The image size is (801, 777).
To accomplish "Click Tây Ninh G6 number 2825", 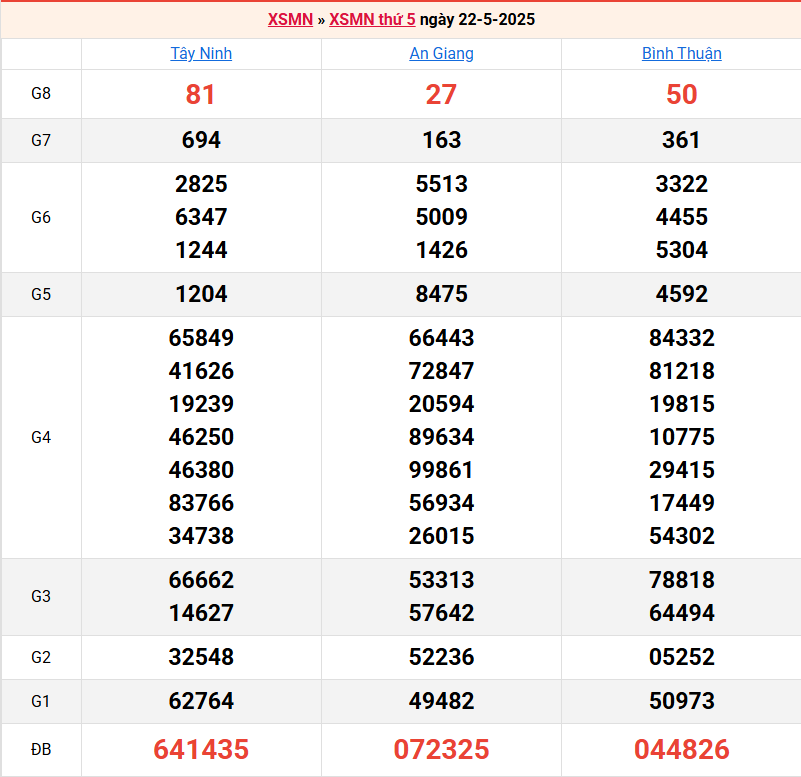I will click(201, 184).
